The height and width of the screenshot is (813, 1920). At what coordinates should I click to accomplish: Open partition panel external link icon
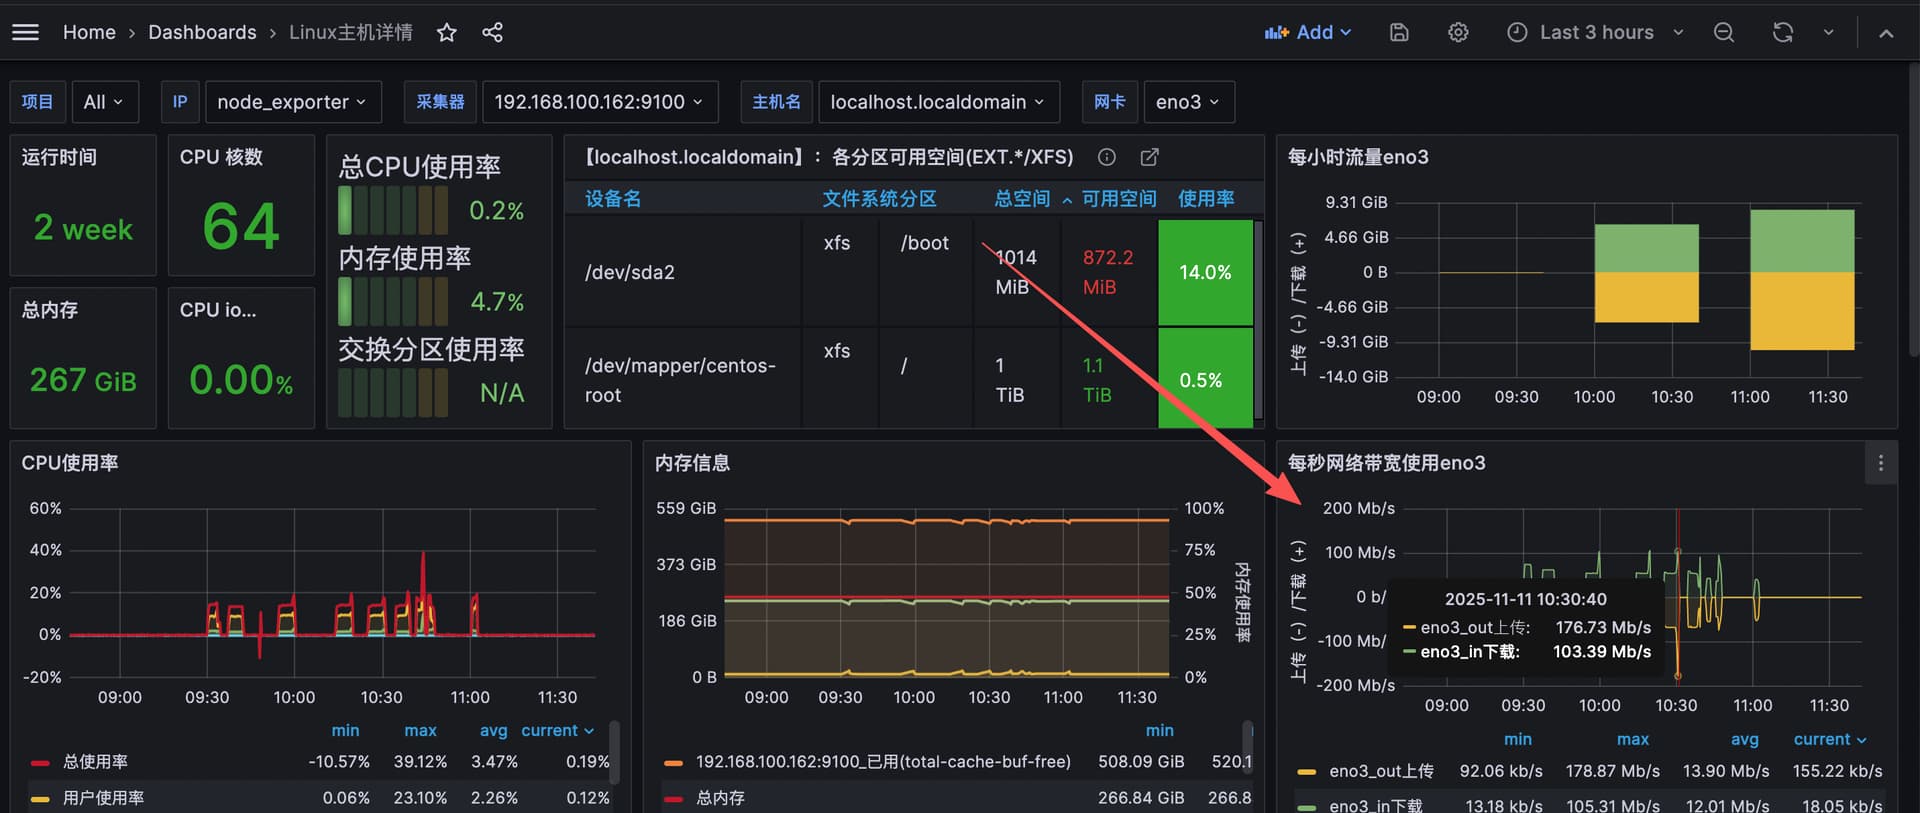(x=1149, y=157)
